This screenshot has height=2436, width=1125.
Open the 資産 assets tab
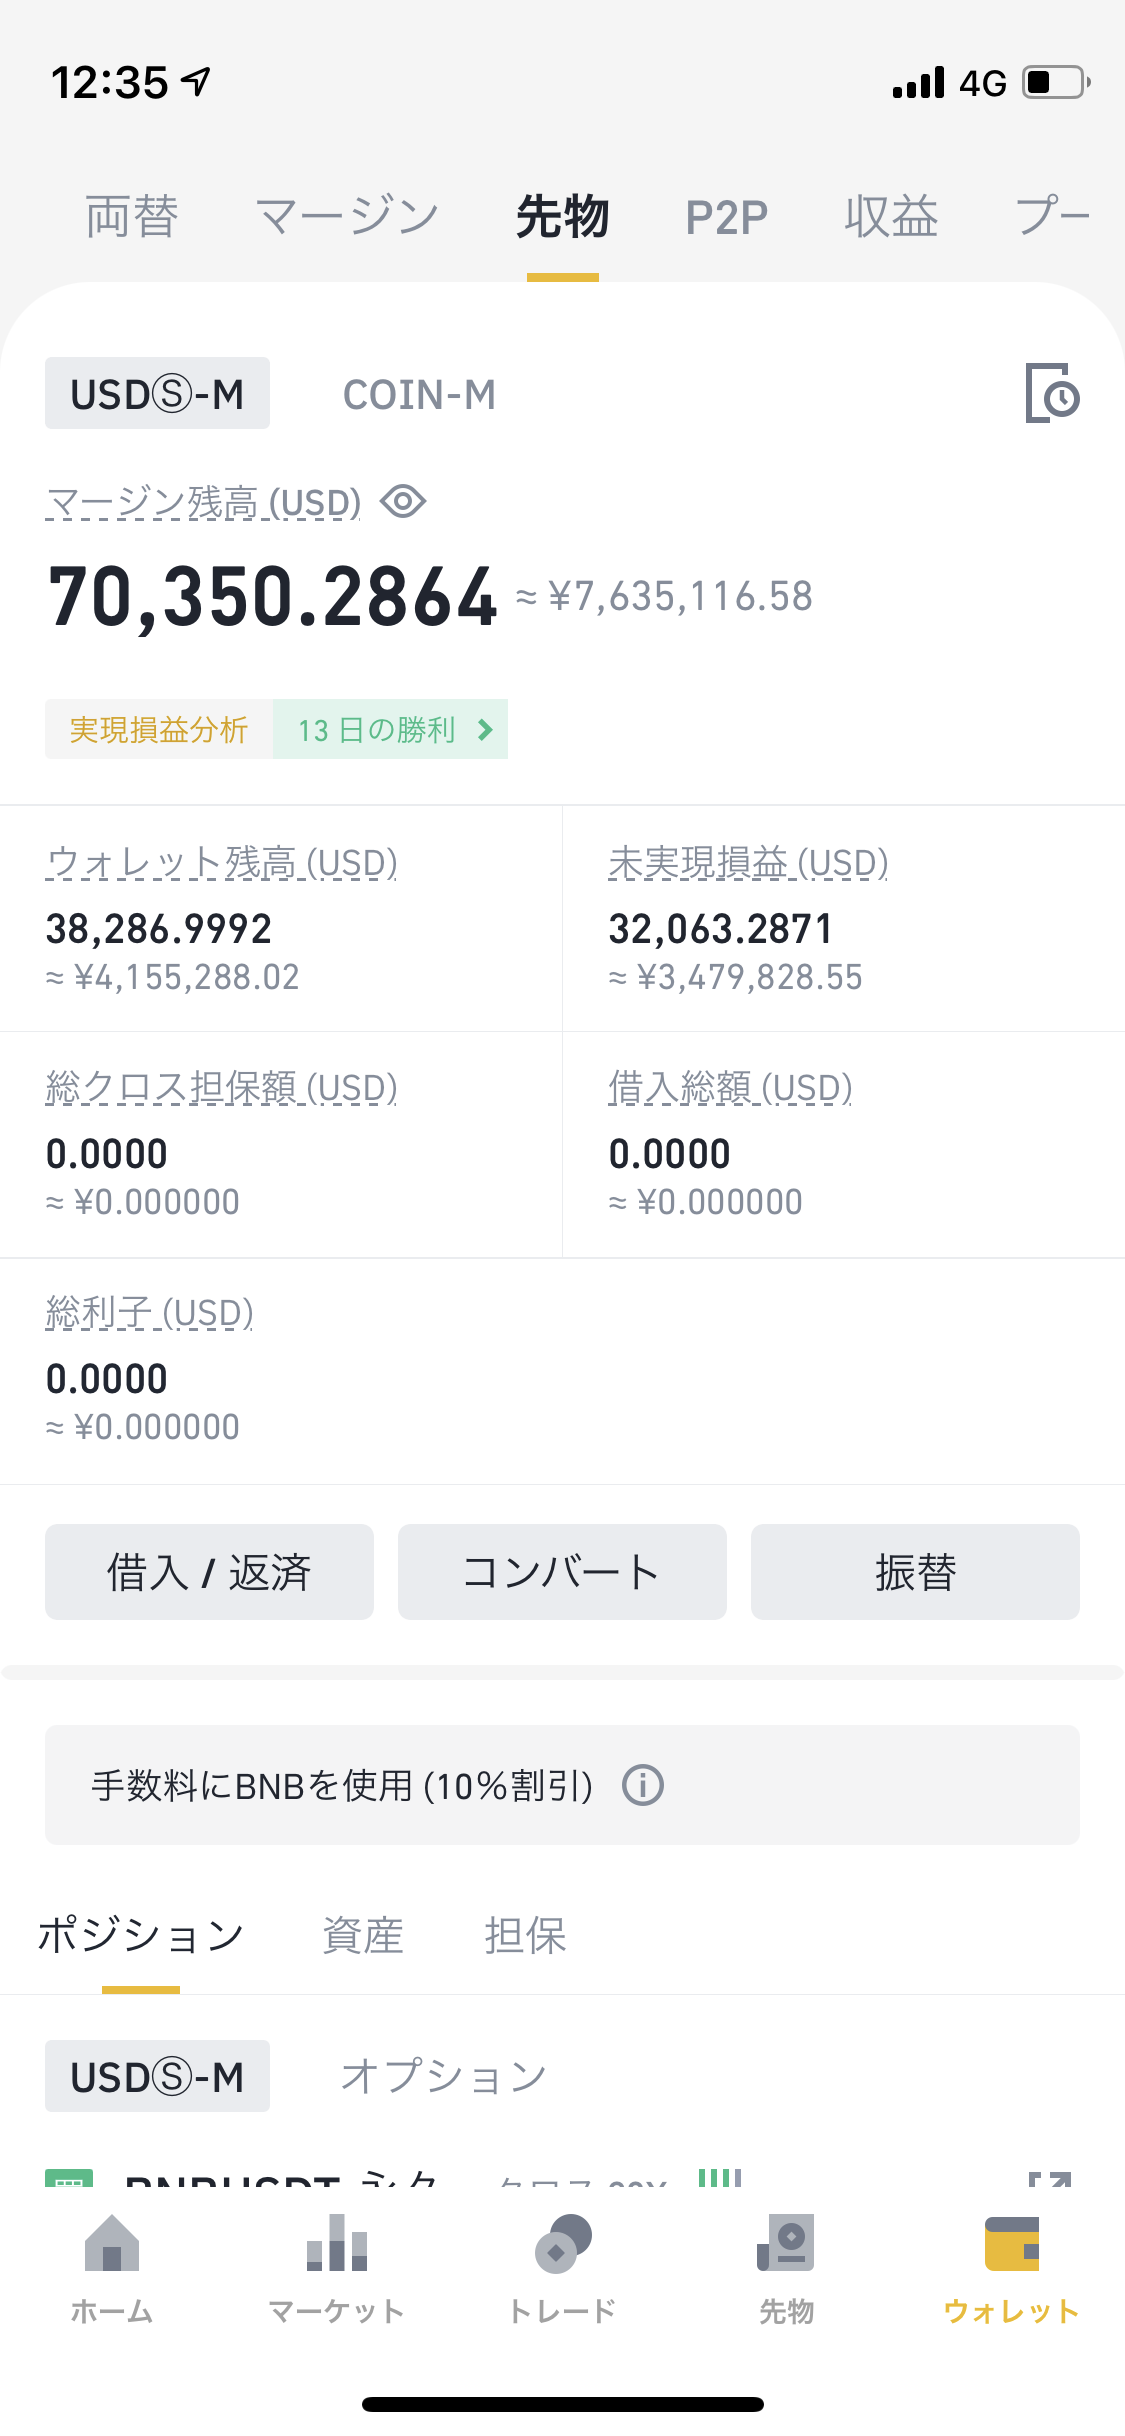coord(362,1935)
